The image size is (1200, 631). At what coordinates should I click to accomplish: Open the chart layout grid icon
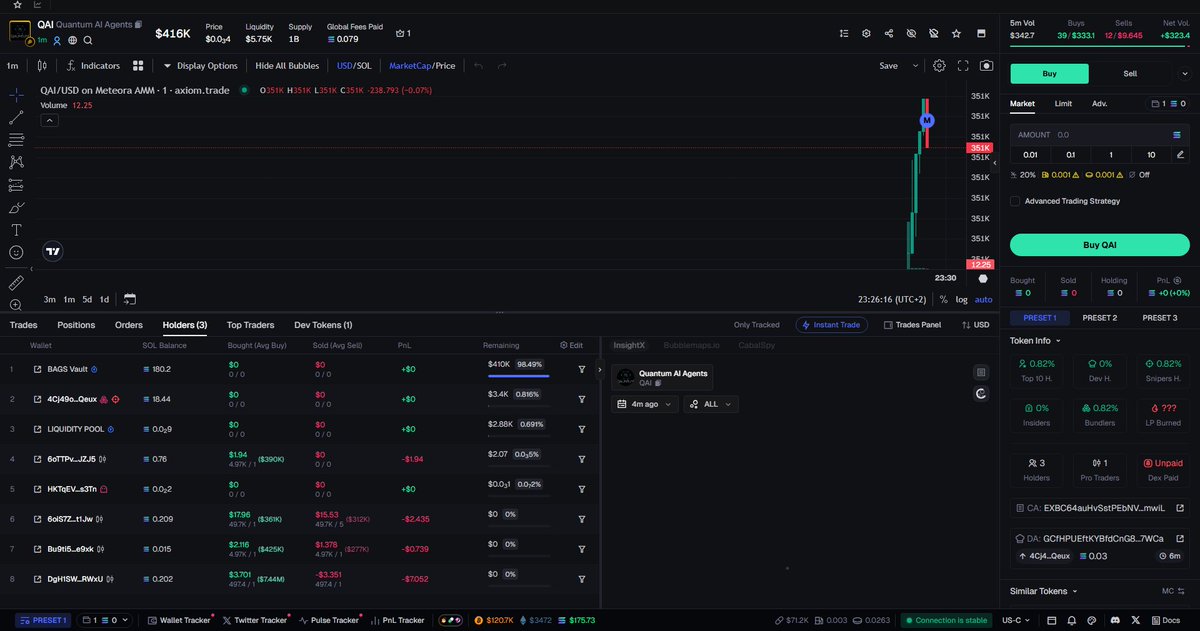tap(138, 66)
